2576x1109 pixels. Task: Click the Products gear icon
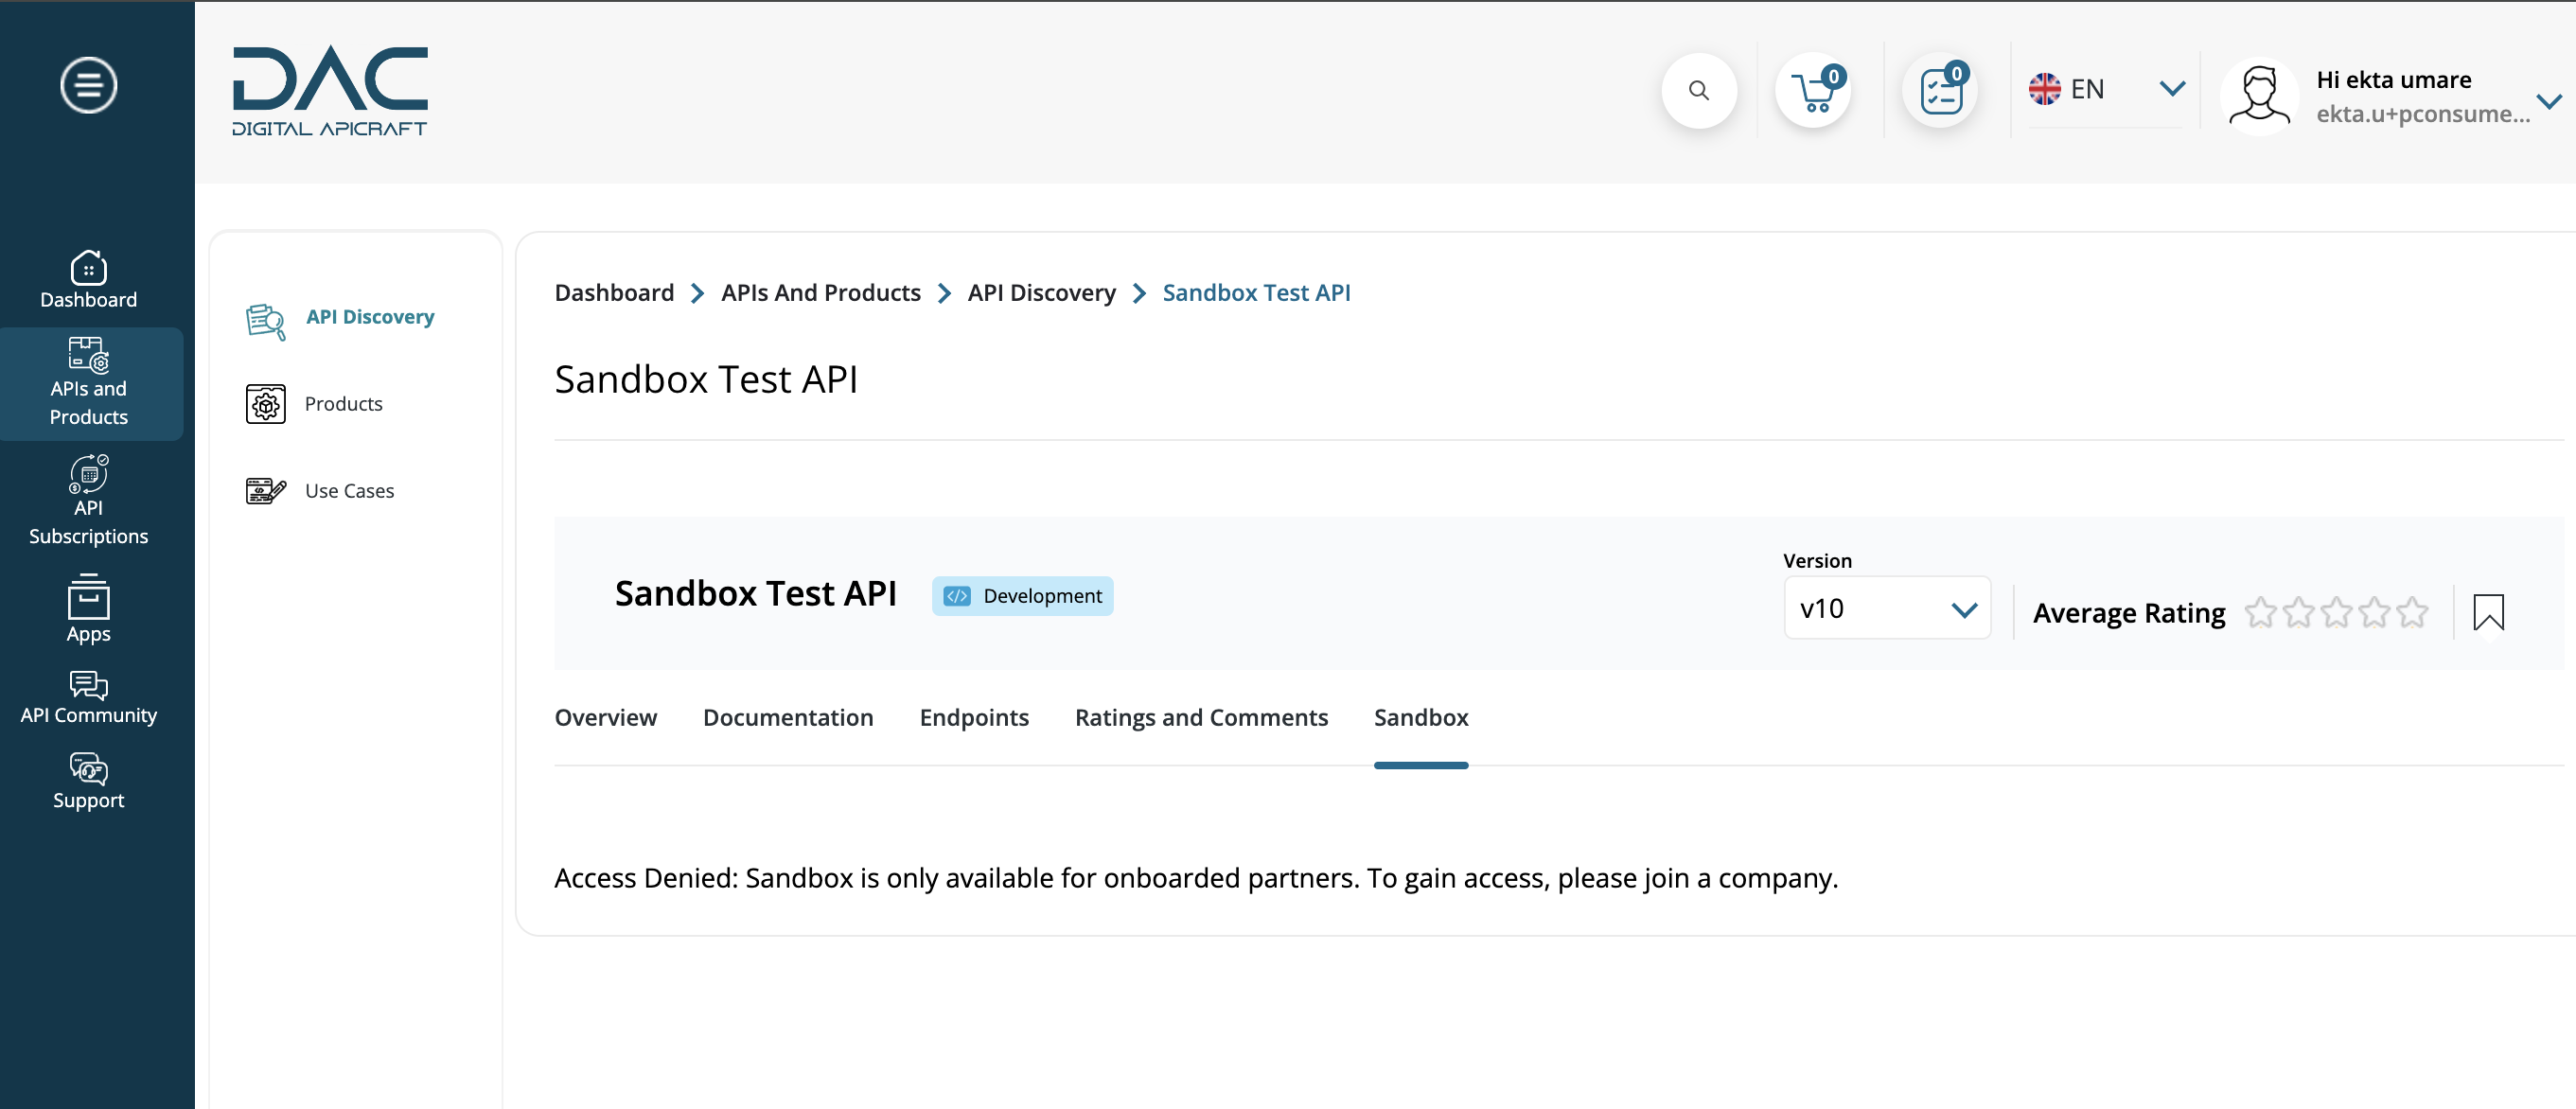266,404
